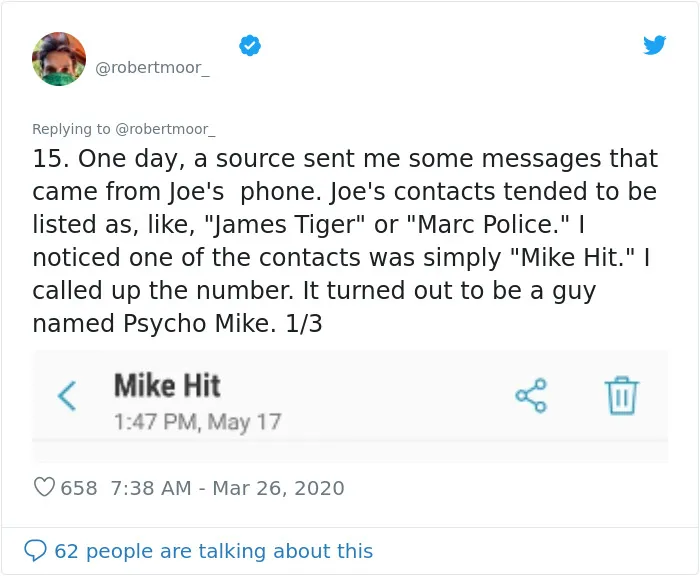Open the @robertmoor_ handle at top
The image size is (700, 576).
point(152,68)
